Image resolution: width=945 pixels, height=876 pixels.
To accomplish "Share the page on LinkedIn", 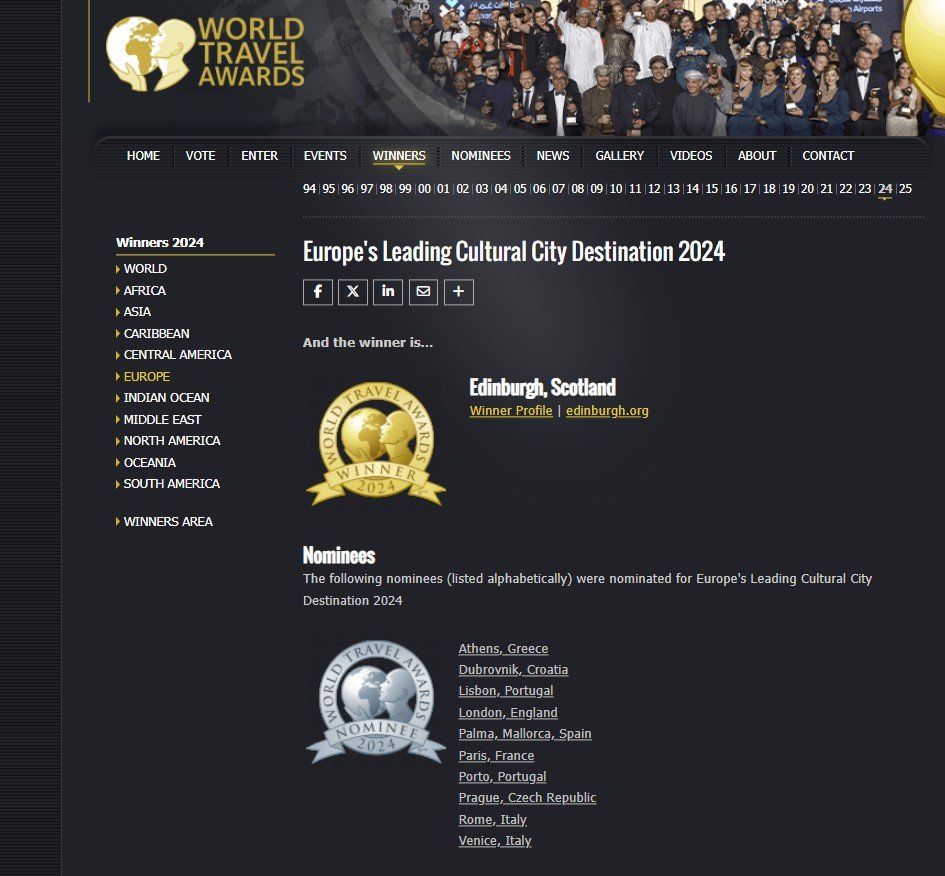I will [x=388, y=292].
